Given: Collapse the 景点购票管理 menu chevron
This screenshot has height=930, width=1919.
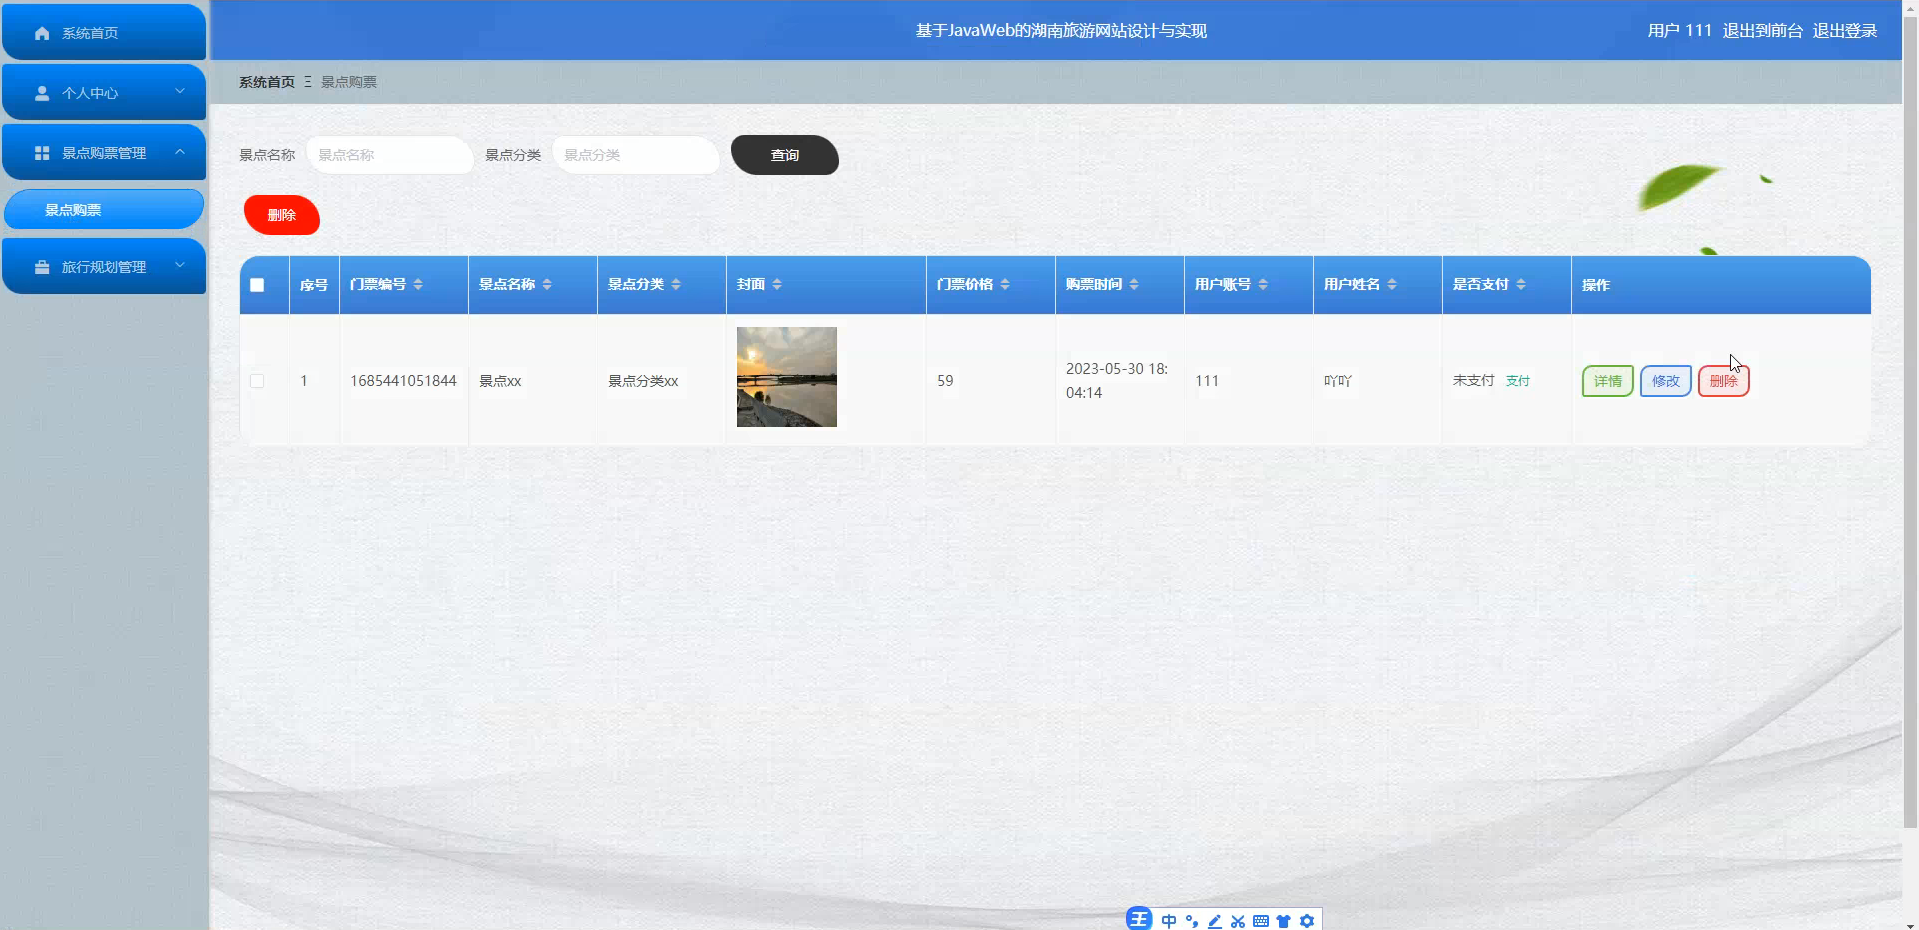Looking at the screenshot, I should [180, 152].
